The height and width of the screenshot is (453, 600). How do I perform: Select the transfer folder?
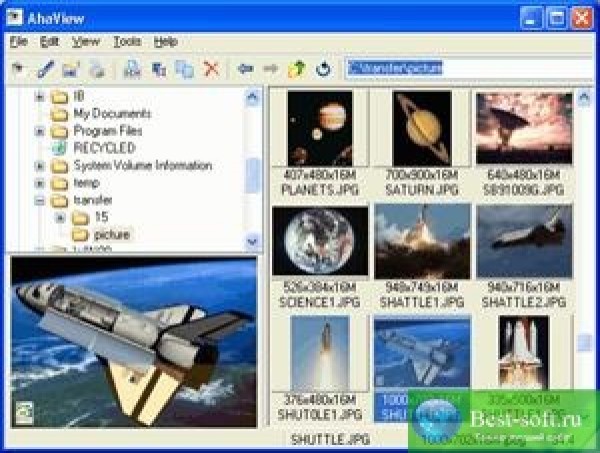[93, 200]
